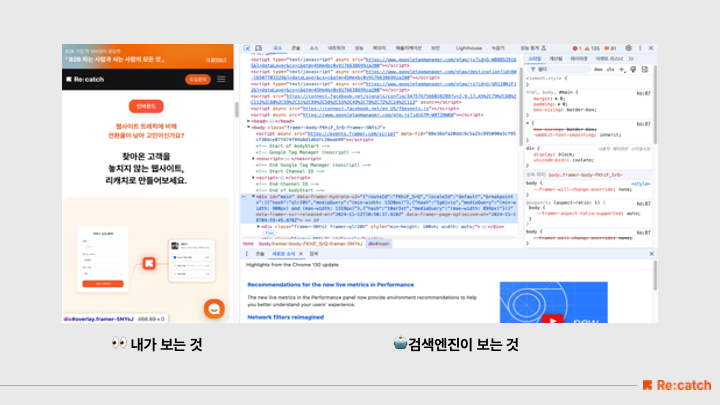Screen dimensions: 720x405
Task: Open the rendering emulations paintbrush icon
Action: 633,69
